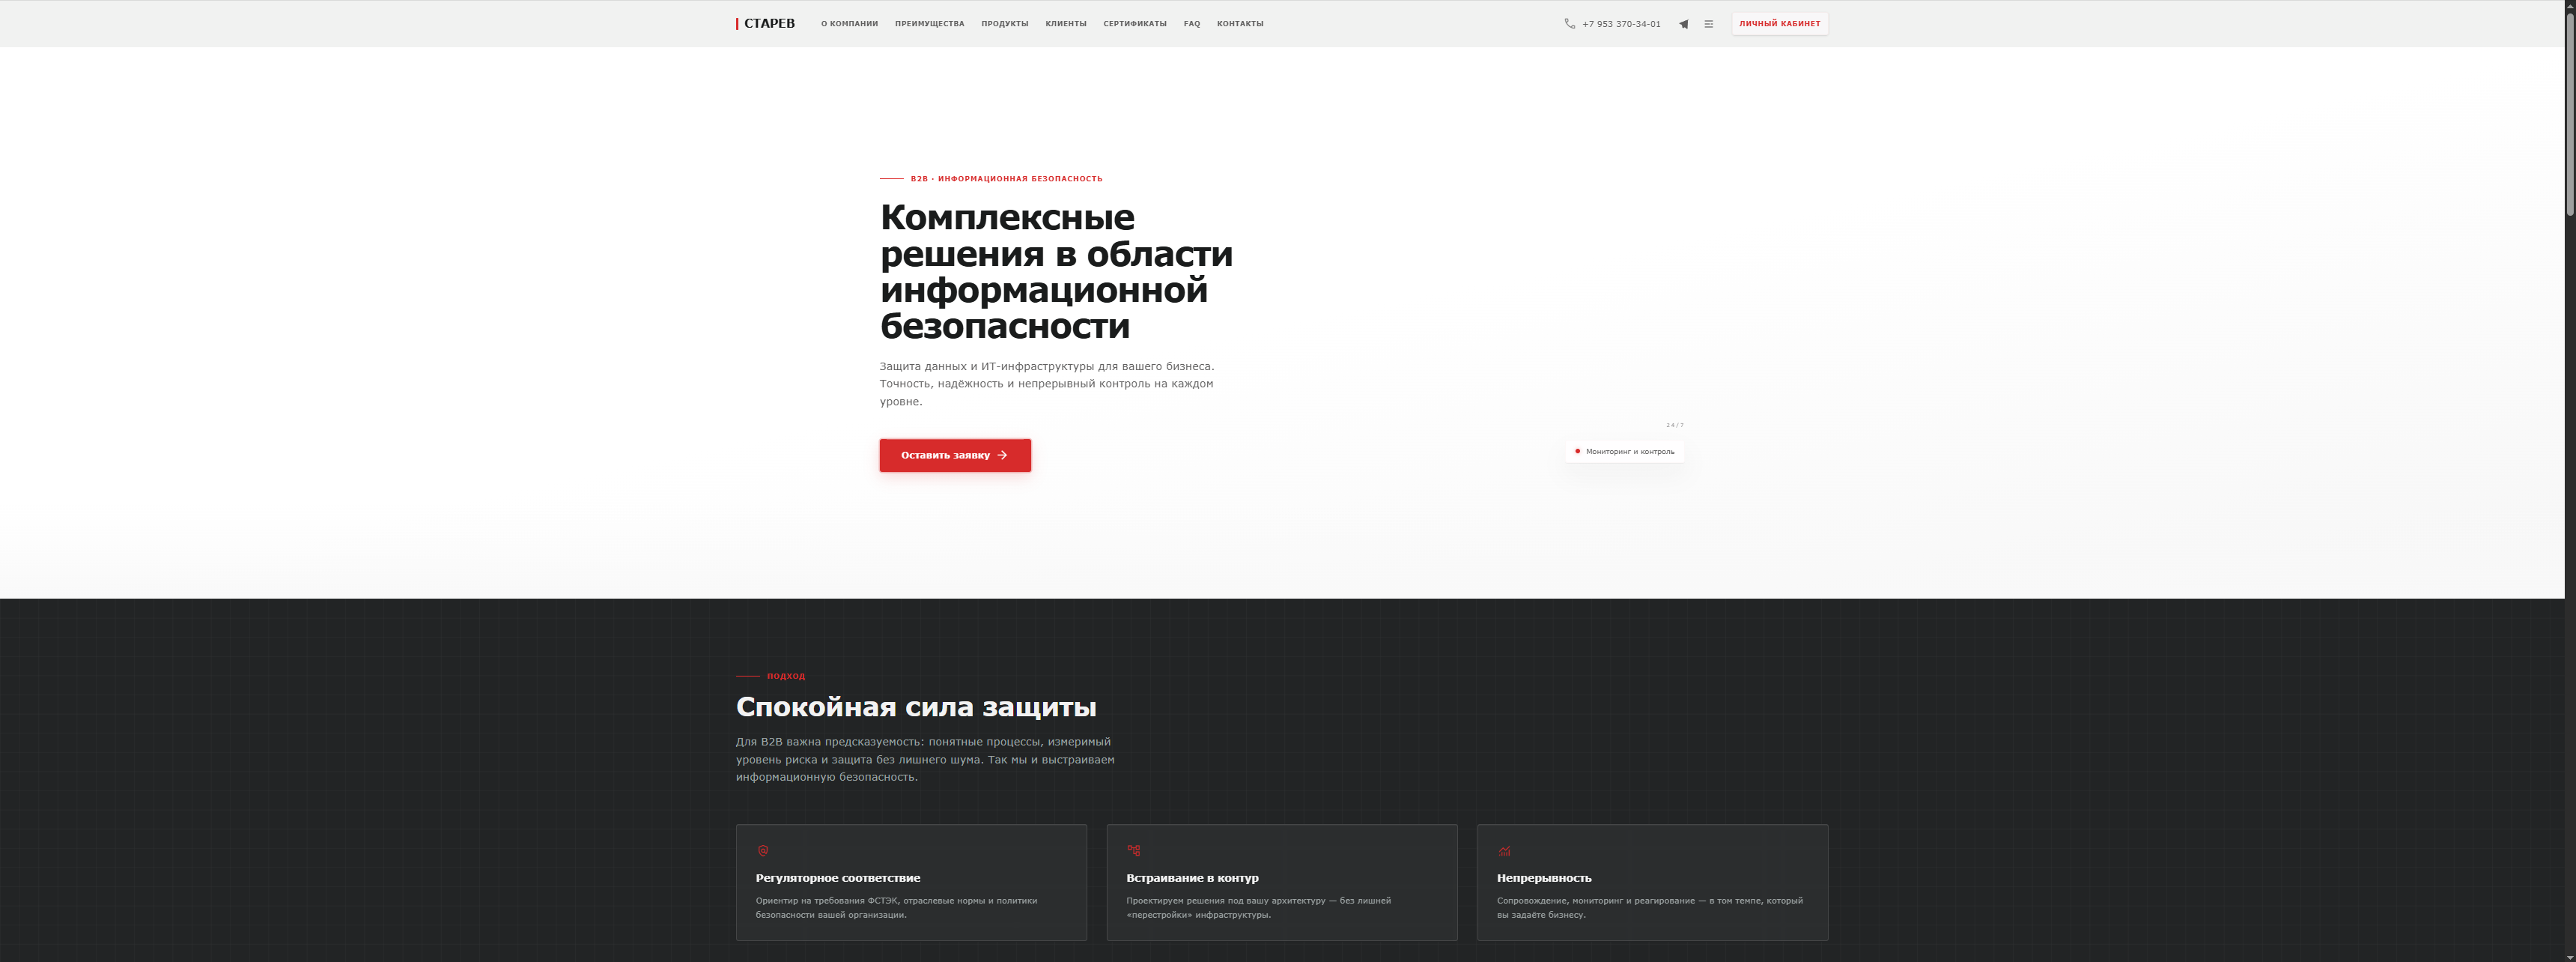
Task: Click the chart icon above Непрерывность
Action: click(x=1504, y=851)
